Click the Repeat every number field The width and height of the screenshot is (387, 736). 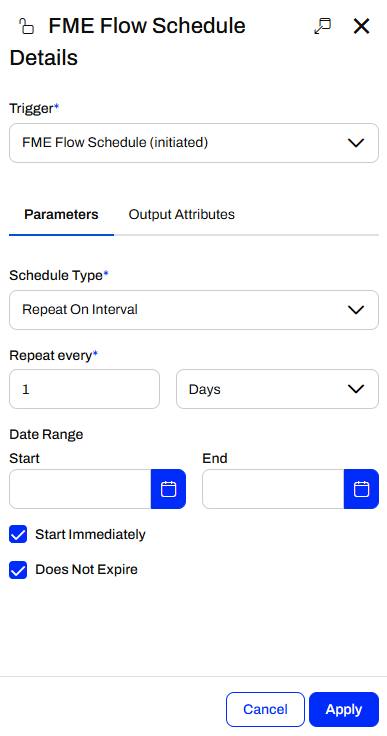85,389
